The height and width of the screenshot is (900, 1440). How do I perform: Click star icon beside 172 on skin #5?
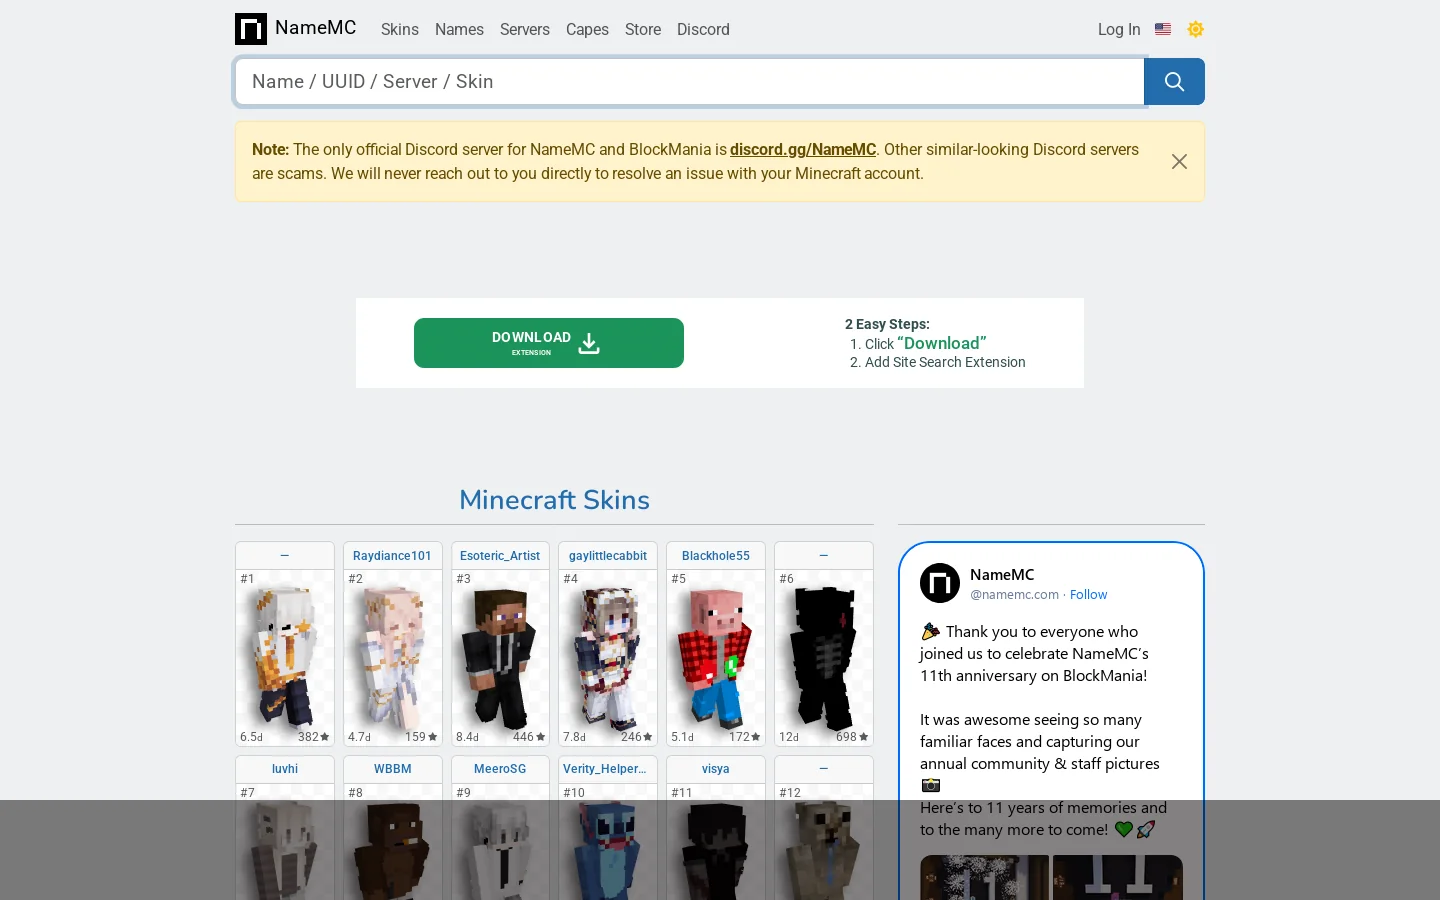(x=756, y=737)
